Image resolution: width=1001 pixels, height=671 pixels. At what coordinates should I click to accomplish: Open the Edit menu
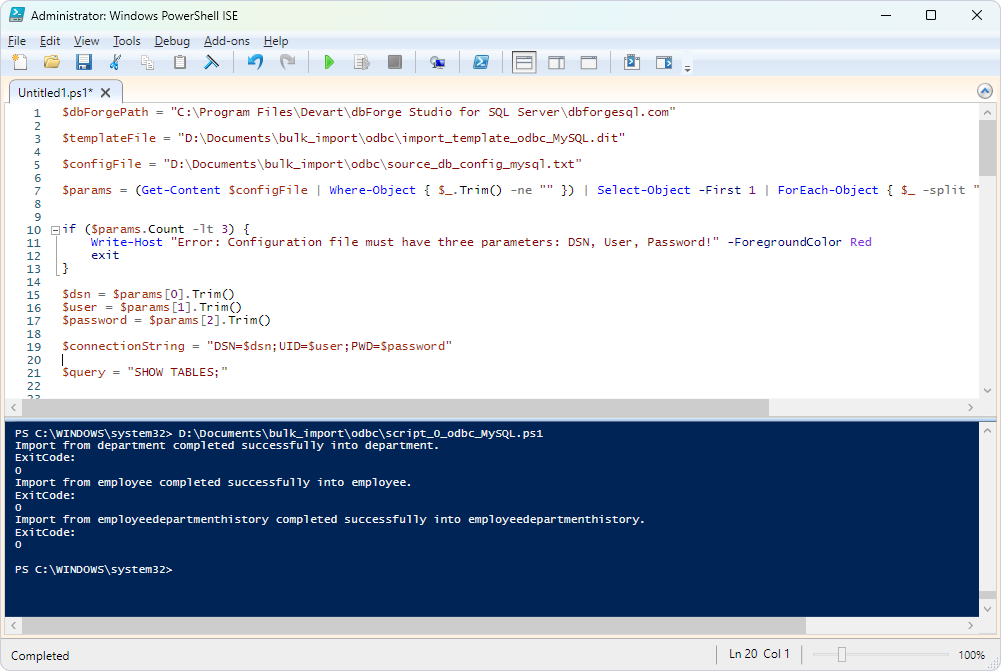click(50, 41)
